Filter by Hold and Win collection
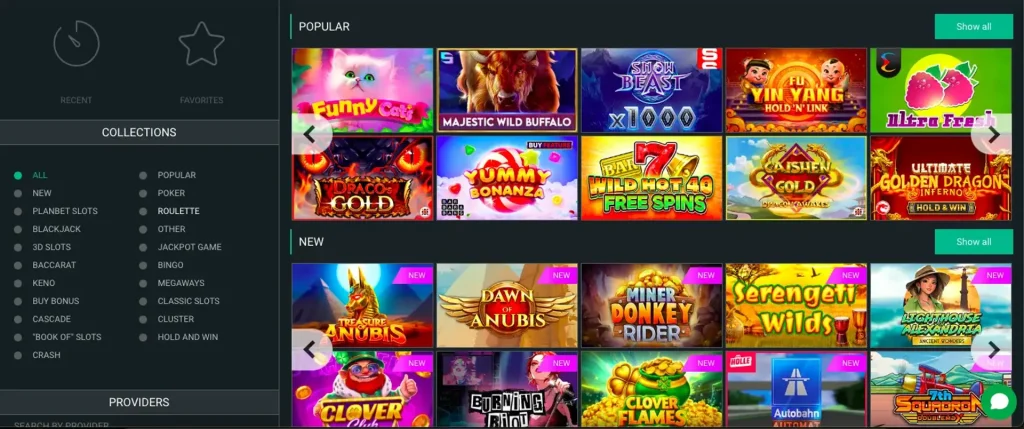This screenshot has width=1024, height=429. click(x=180, y=337)
